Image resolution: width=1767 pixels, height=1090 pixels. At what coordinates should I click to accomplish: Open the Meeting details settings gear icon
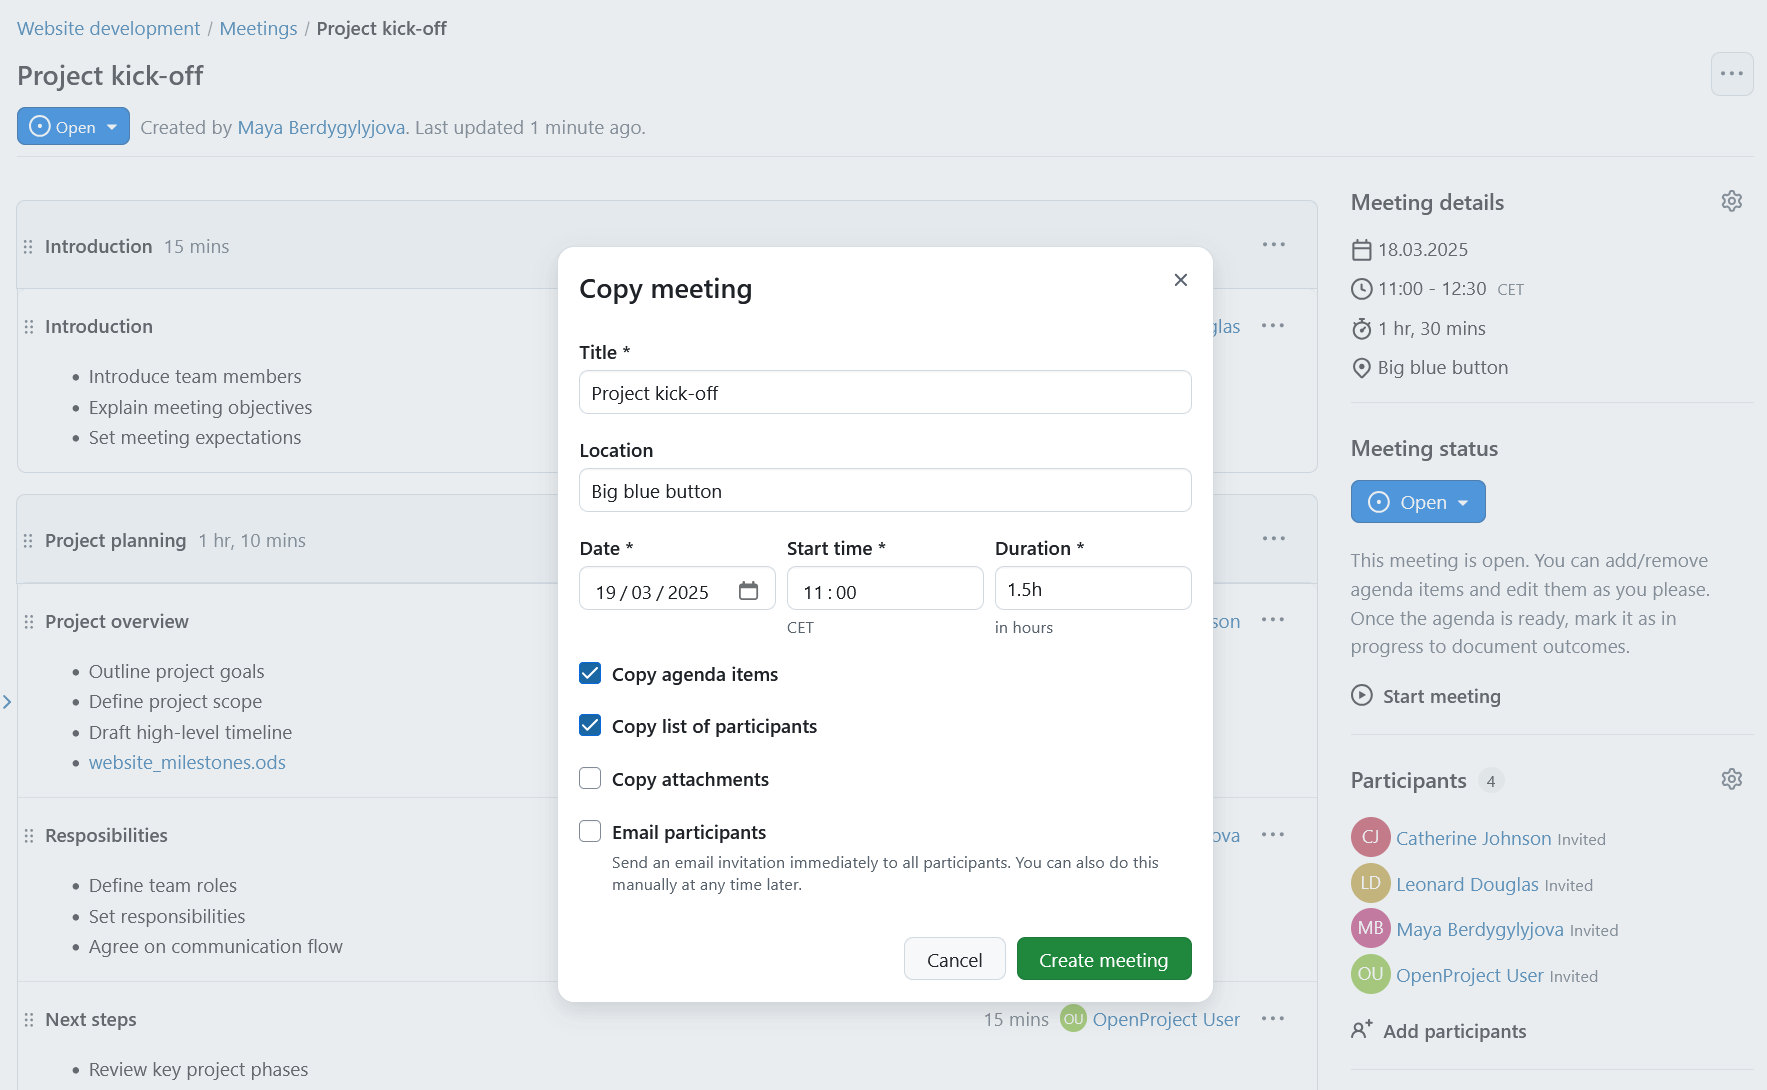coord(1732,201)
